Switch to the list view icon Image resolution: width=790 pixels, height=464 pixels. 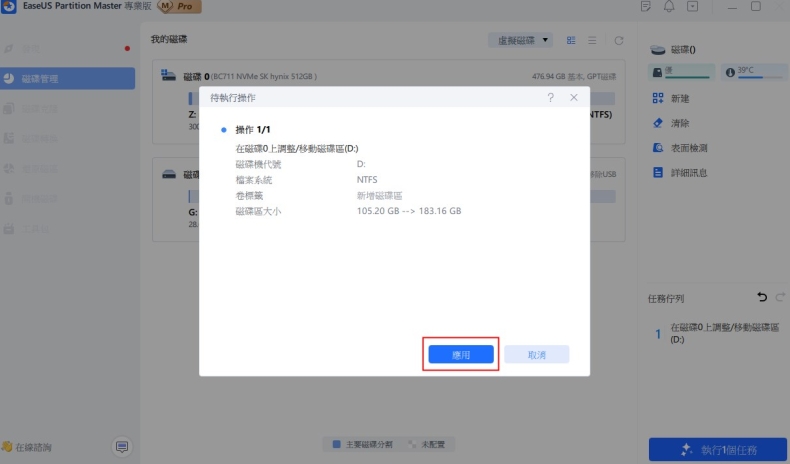592,40
